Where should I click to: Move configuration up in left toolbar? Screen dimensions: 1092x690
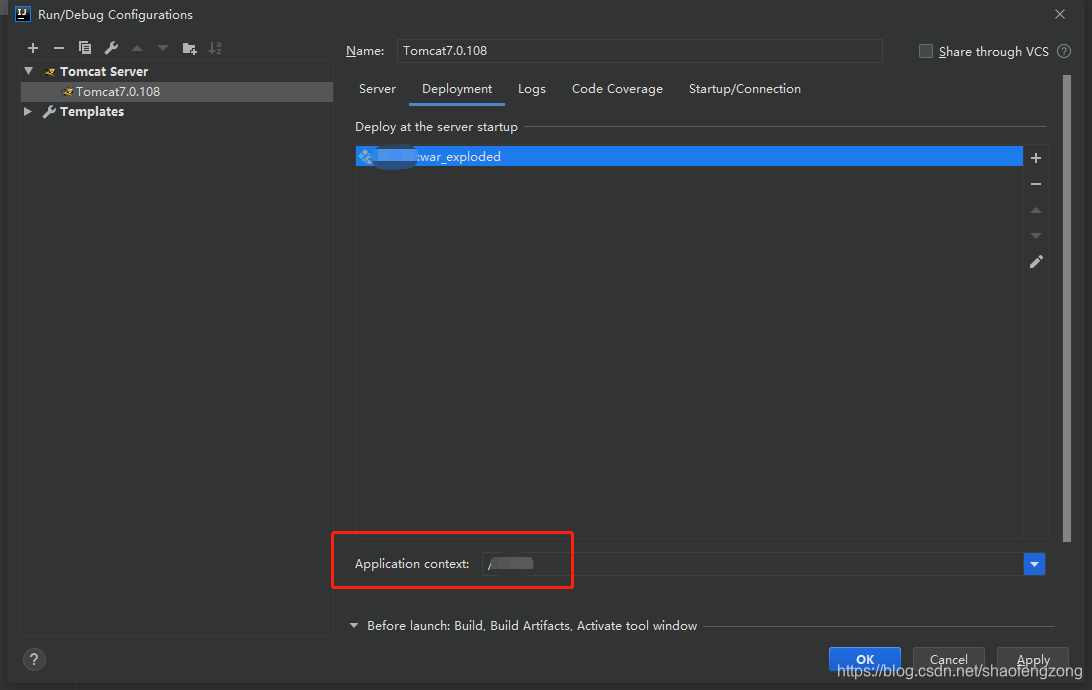[x=137, y=48]
